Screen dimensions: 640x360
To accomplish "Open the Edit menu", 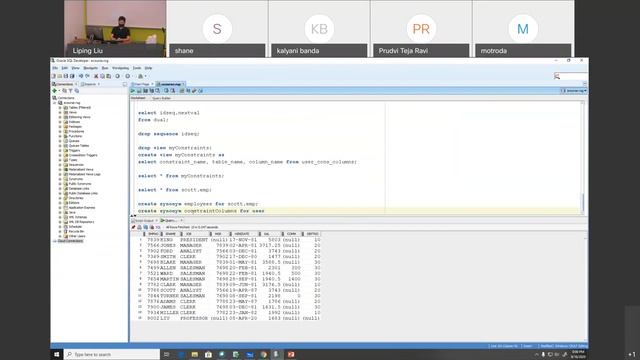I will click(x=64, y=68).
